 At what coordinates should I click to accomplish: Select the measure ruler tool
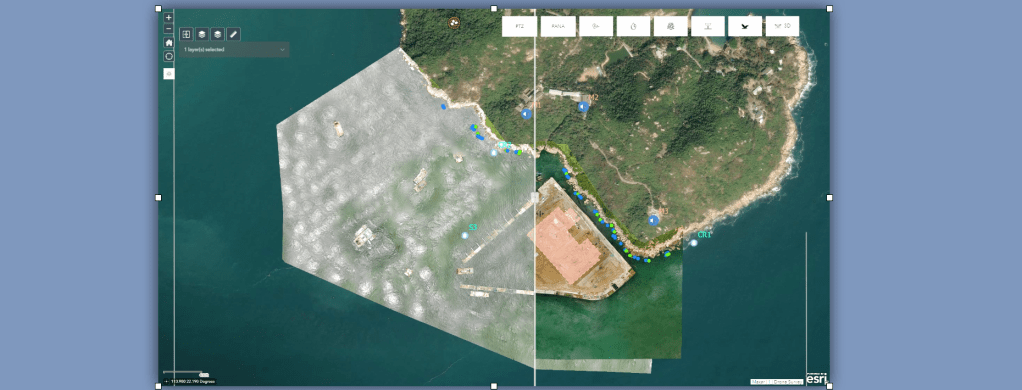coord(233,34)
